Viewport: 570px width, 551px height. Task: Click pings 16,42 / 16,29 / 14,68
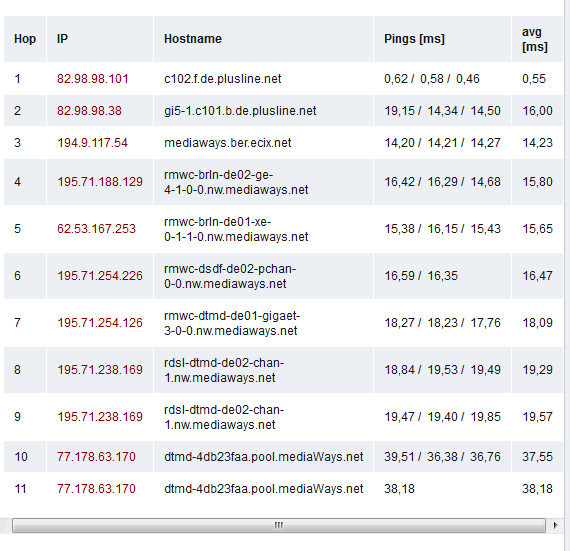pyautogui.click(x=442, y=182)
